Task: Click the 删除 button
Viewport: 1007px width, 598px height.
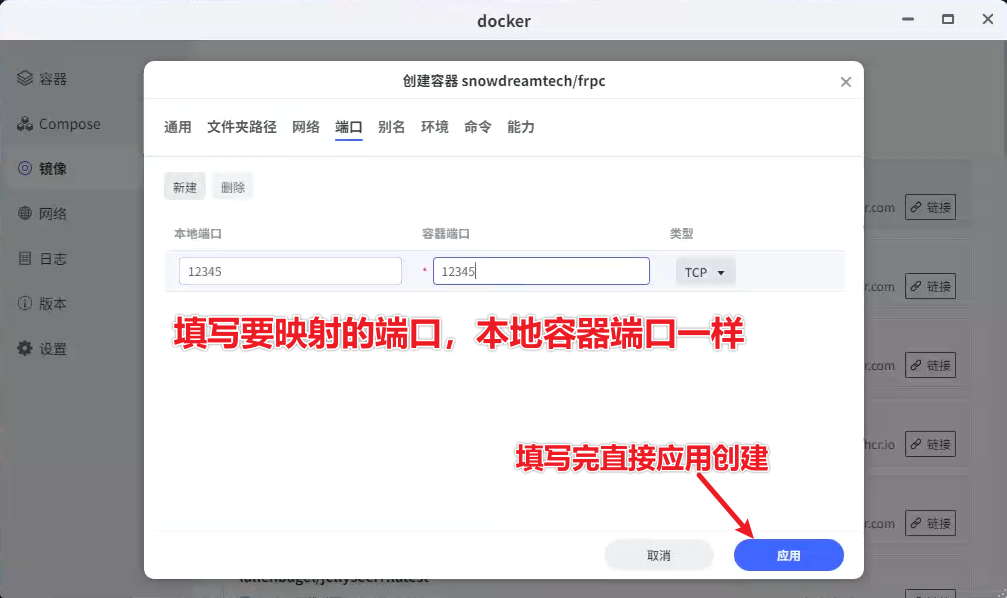Action: tap(232, 187)
